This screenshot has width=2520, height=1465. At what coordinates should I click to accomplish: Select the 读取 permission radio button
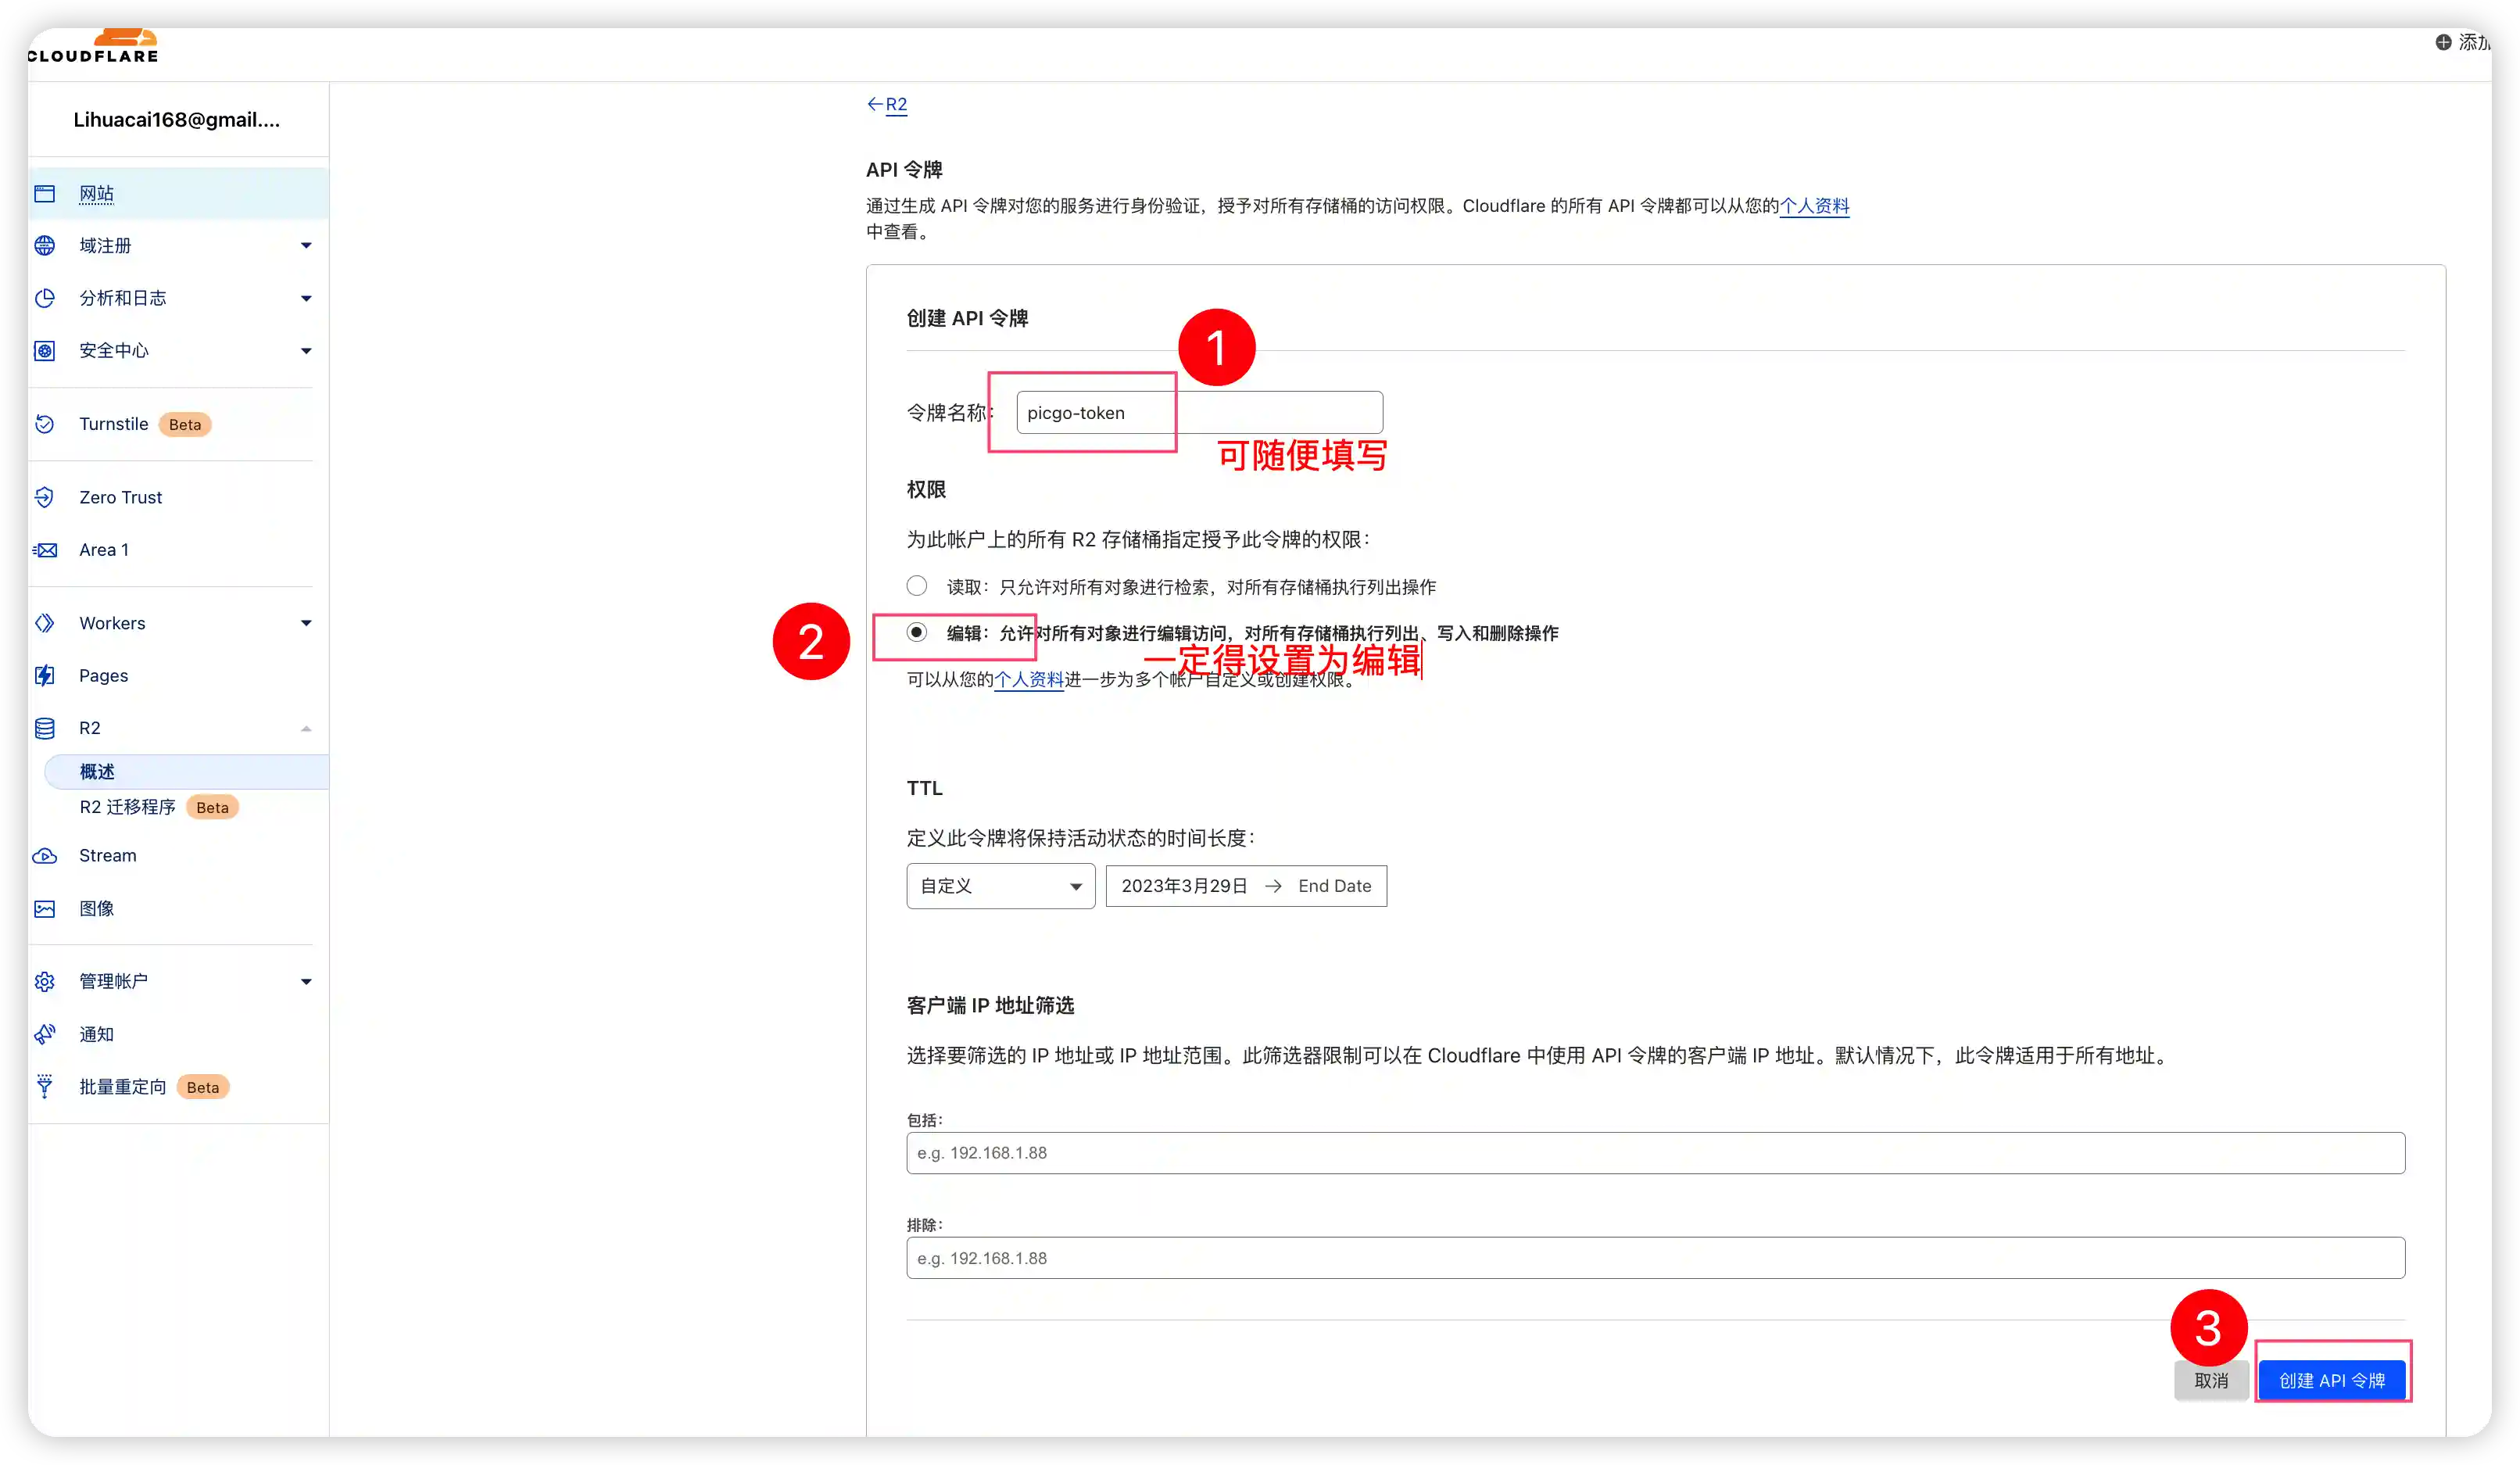[x=916, y=586]
